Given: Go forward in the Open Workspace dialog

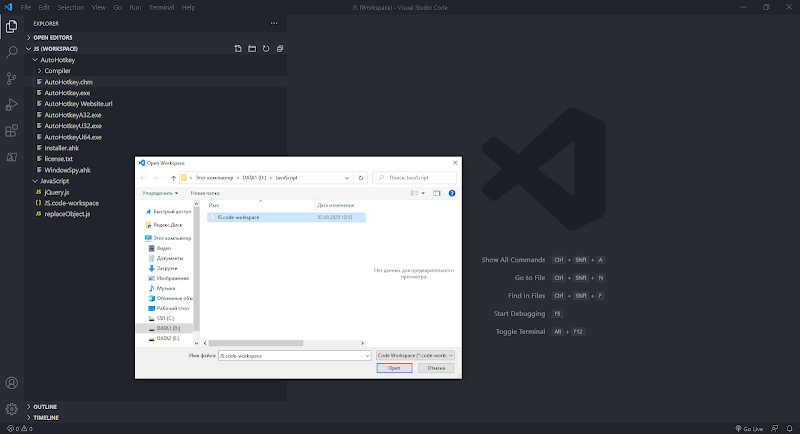Looking at the screenshot, I should 155,178.
